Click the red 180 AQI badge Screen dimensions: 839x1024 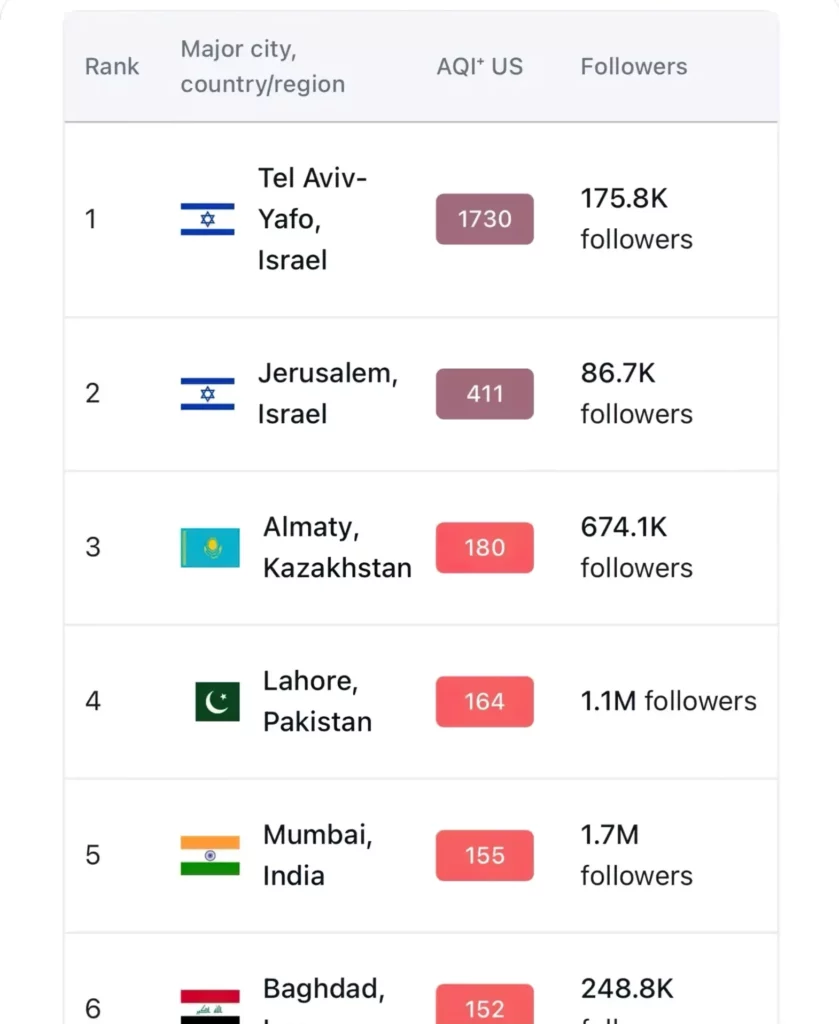click(x=485, y=548)
